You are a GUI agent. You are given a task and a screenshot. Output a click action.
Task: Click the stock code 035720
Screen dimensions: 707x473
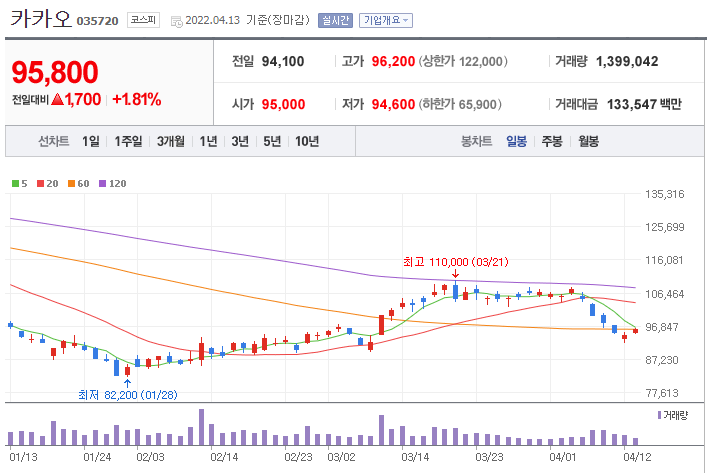(97, 21)
